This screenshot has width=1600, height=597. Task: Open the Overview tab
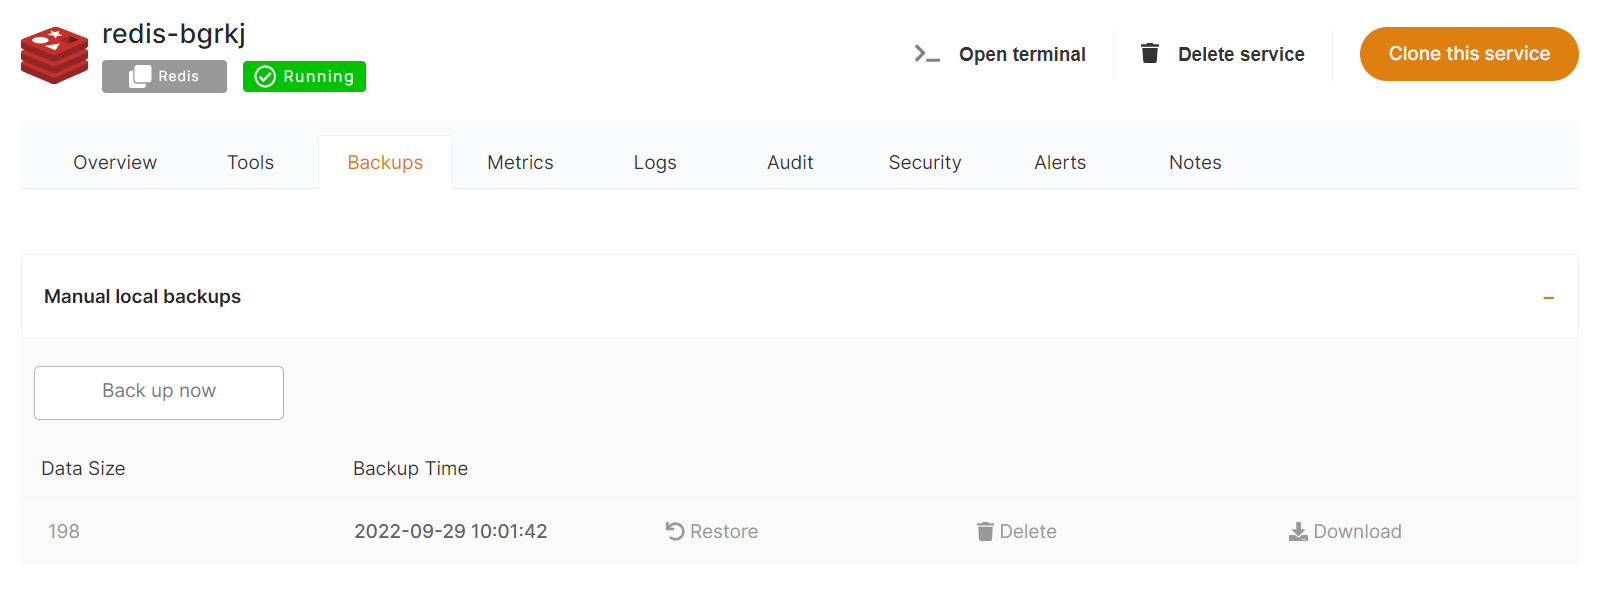115,163
